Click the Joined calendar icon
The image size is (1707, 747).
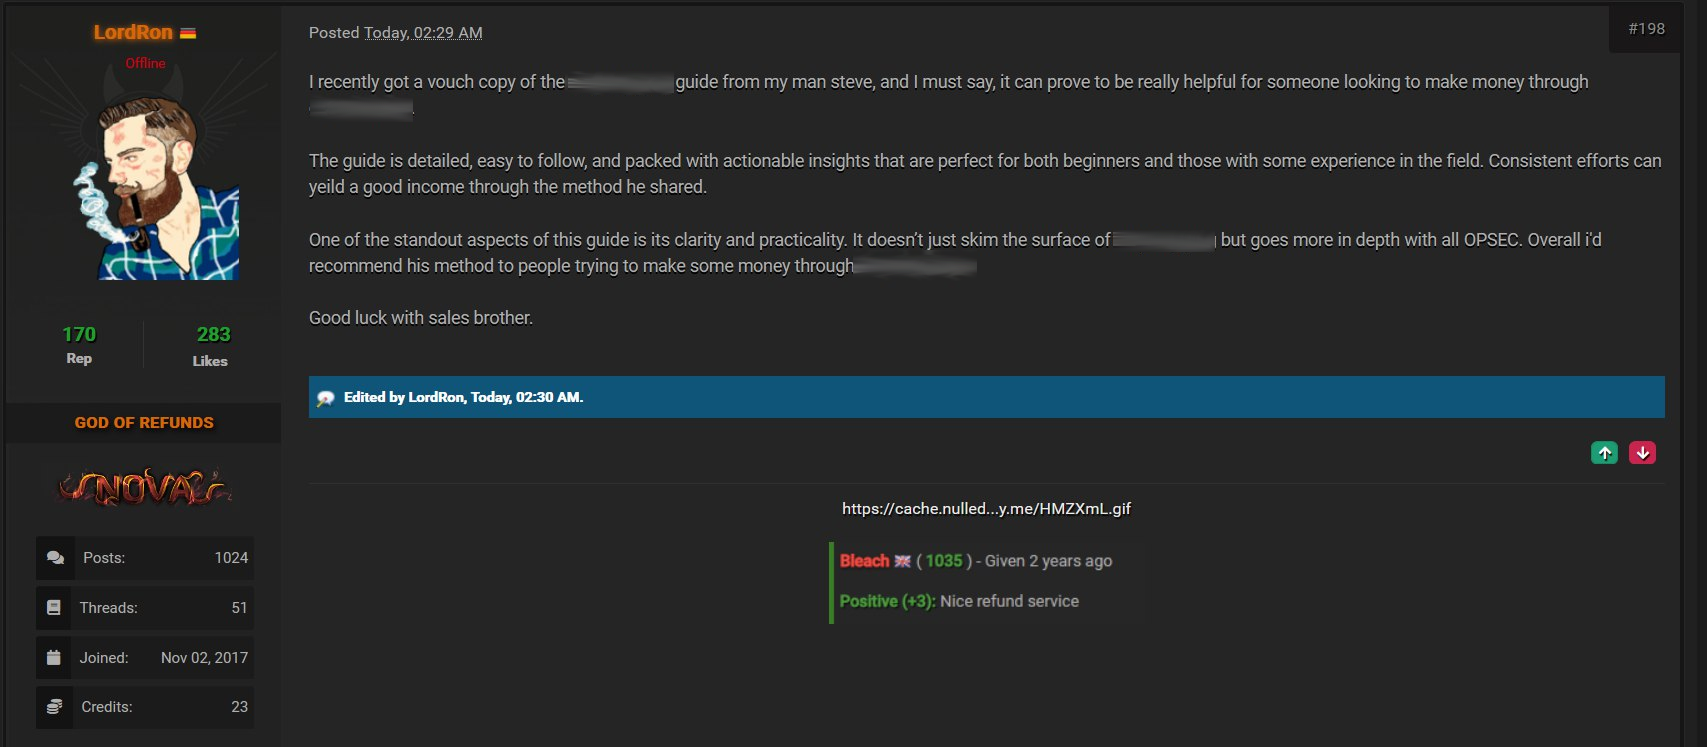click(x=54, y=658)
